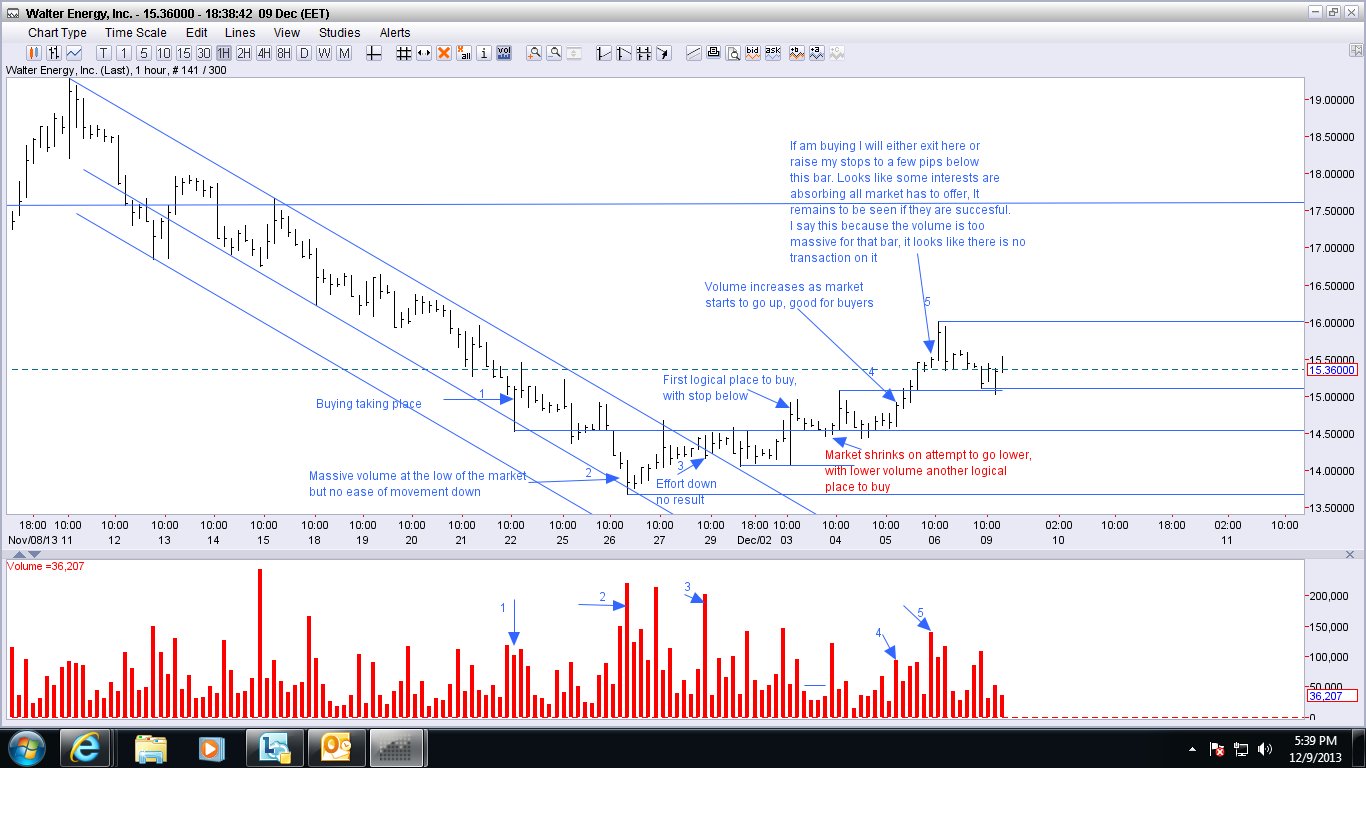Click the greyed-out +c chart icon
This screenshot has width=1366, height=819.
pyautogui.click(x=837, y=53)
